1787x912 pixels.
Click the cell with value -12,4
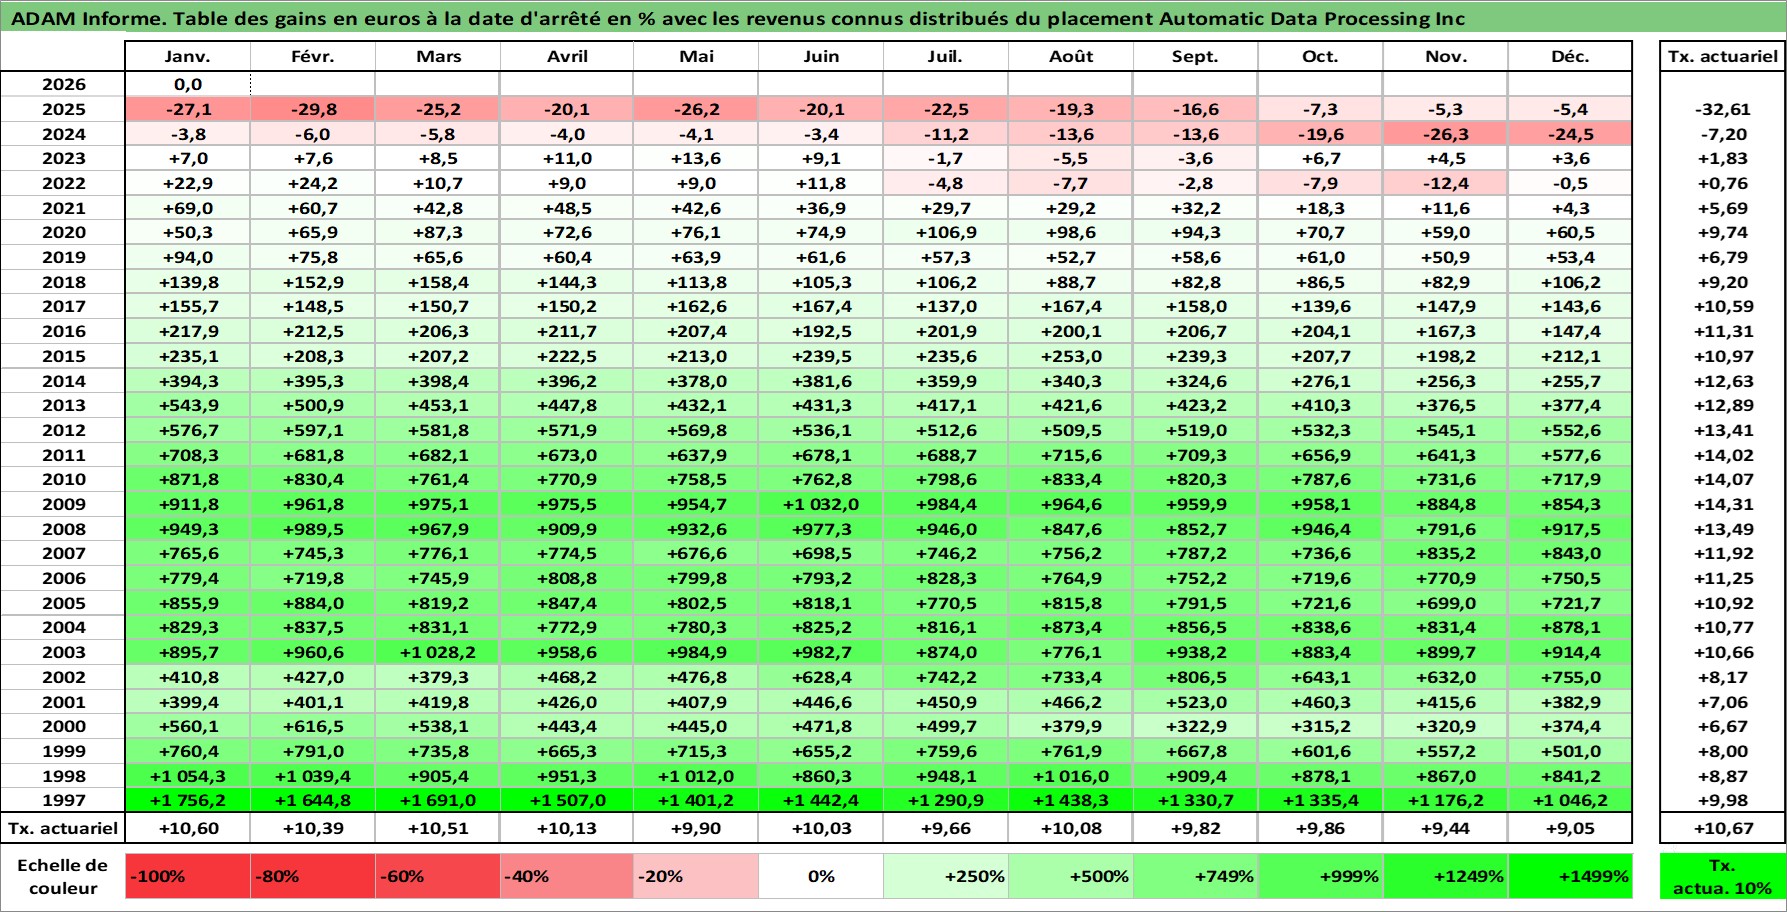pyautogui.click(x=1445, y=183)
